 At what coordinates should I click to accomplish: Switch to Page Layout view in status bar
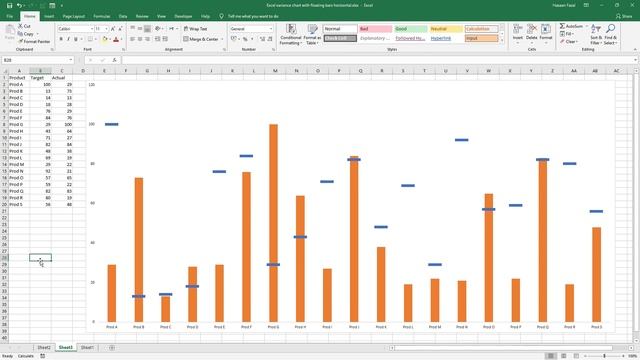[564, 356]
